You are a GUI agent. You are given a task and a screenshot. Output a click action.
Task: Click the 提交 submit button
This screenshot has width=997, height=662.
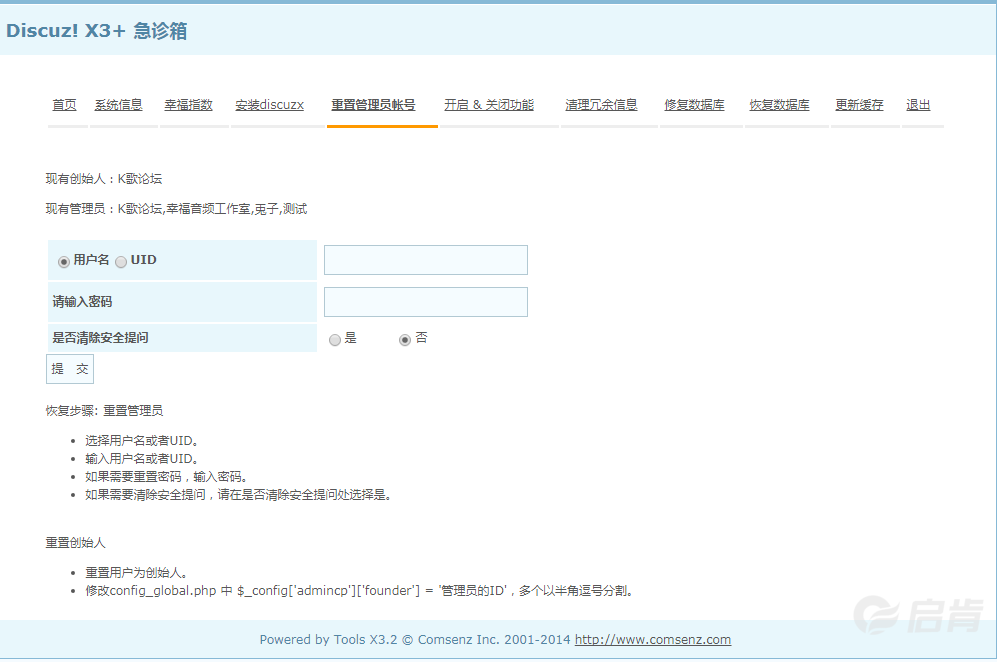(70, 369)
